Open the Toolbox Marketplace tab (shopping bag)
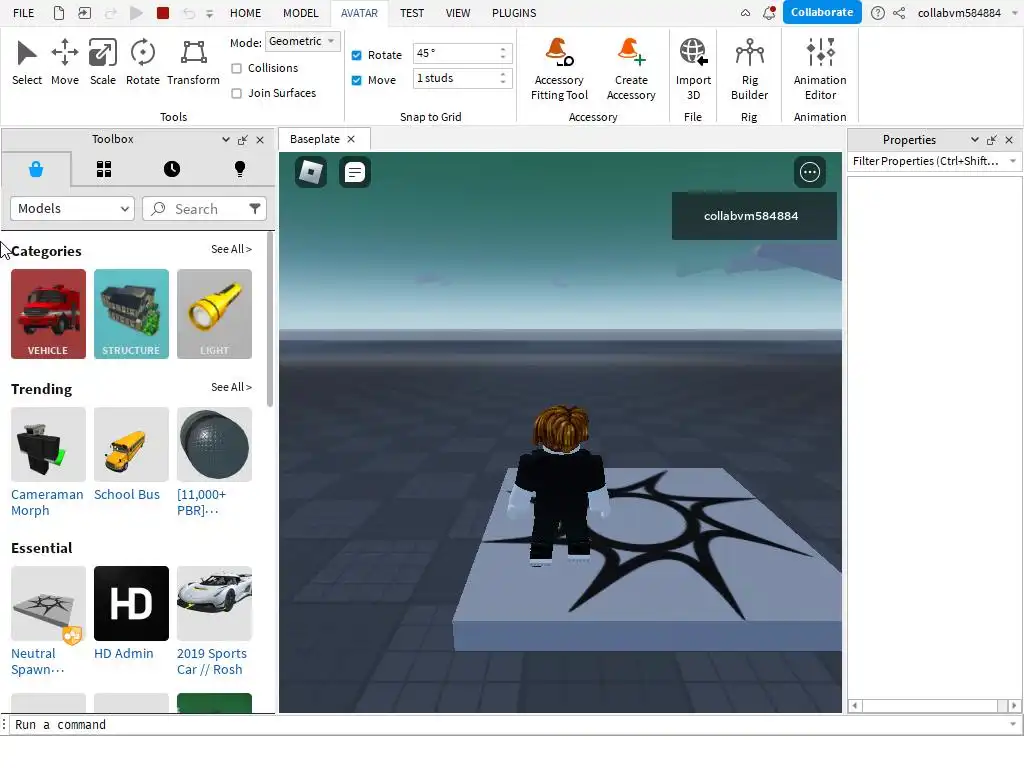 coord(36,169)
